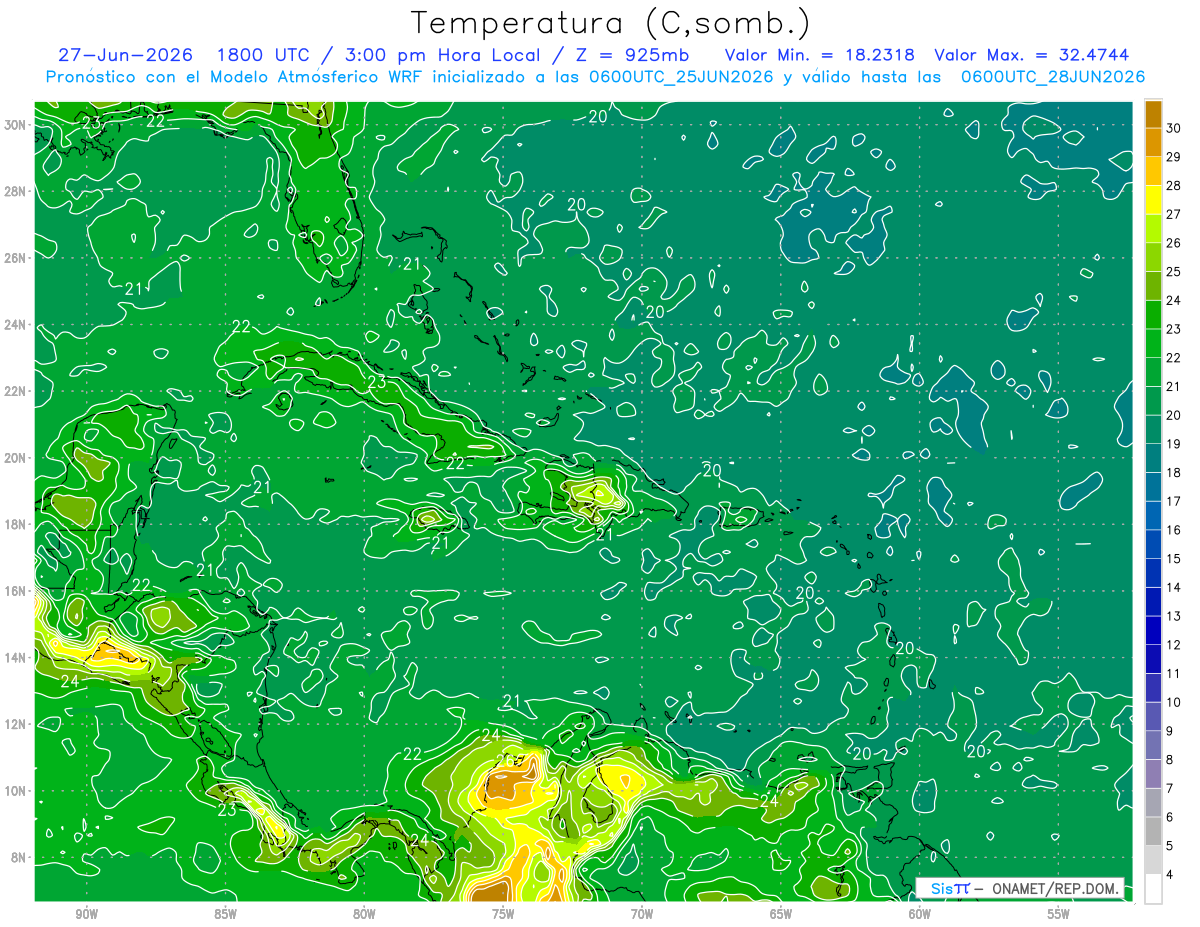Click the color bar value label "30"

tap(1174, 128)
